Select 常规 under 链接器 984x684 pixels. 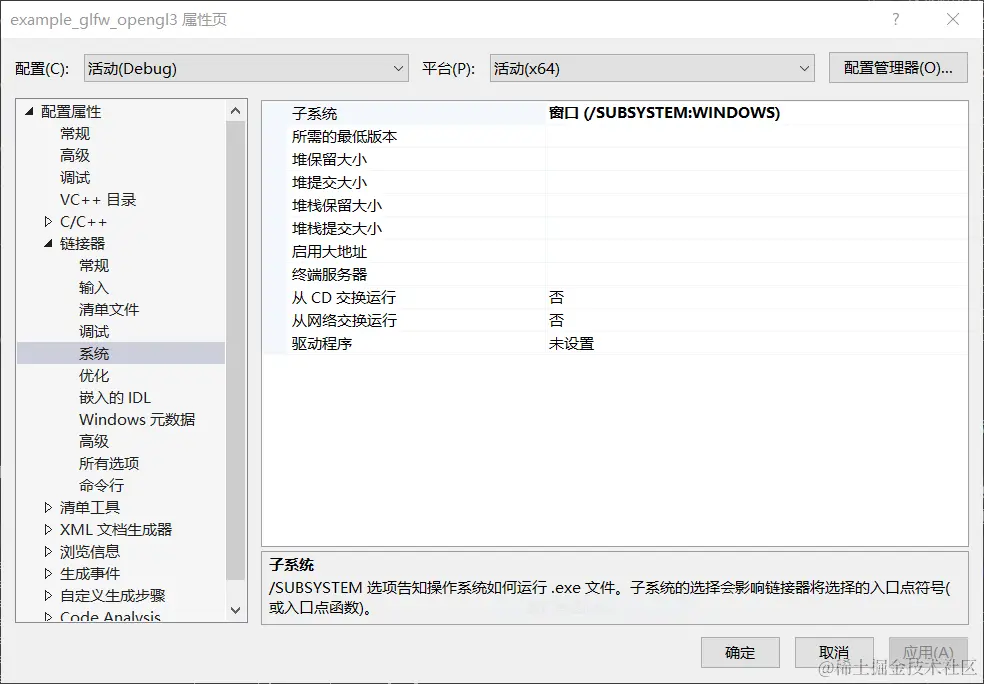tap(94, 265)
